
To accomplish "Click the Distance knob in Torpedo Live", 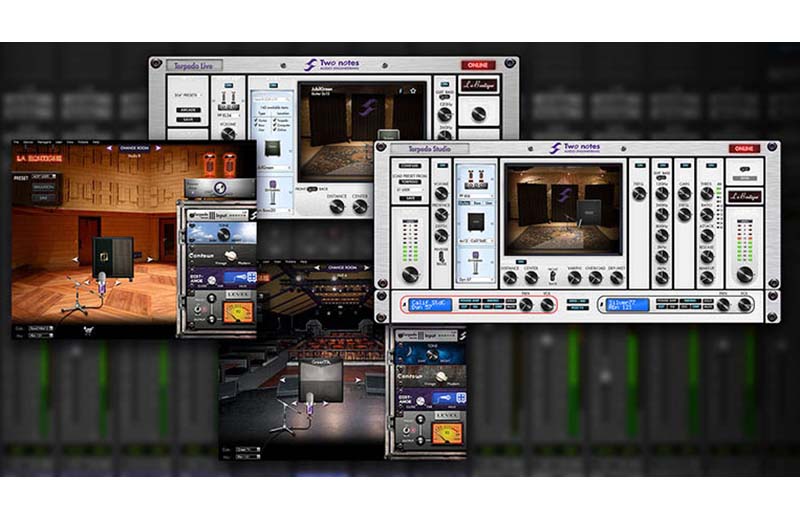I will click(x=337, y=207).
